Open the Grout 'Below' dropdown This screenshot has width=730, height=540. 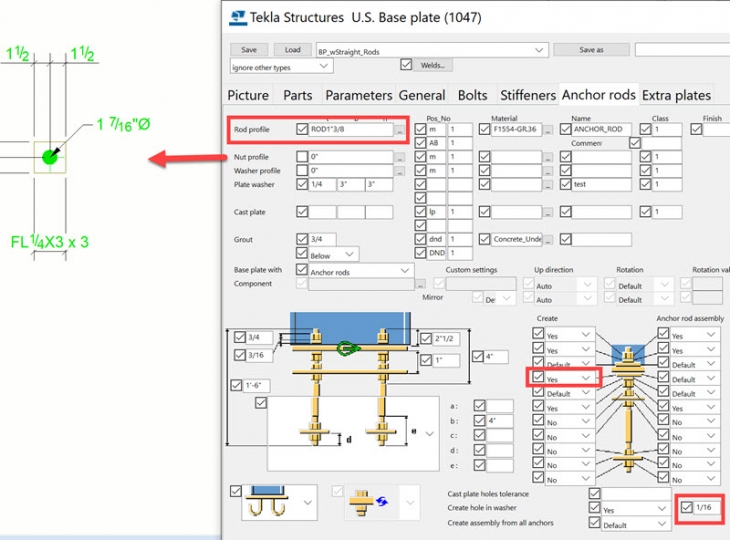(x=349, y=254)
